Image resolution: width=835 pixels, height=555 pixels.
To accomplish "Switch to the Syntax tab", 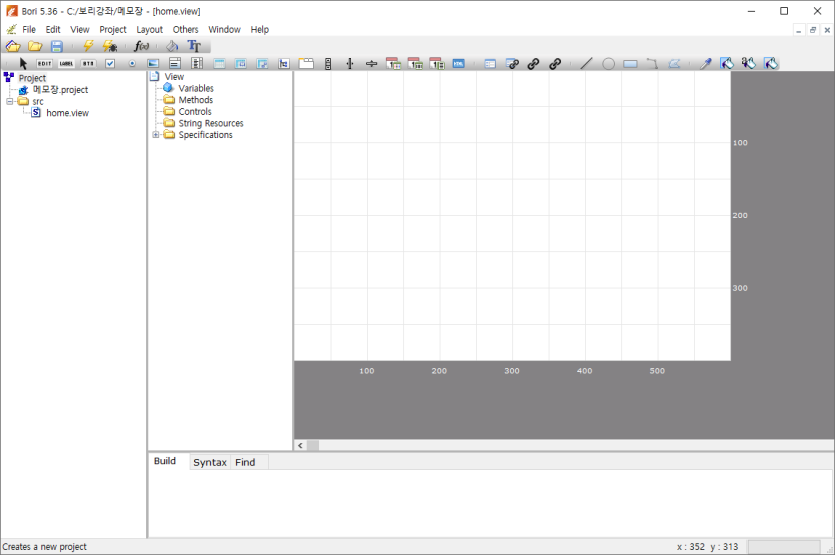I will 210,462.
